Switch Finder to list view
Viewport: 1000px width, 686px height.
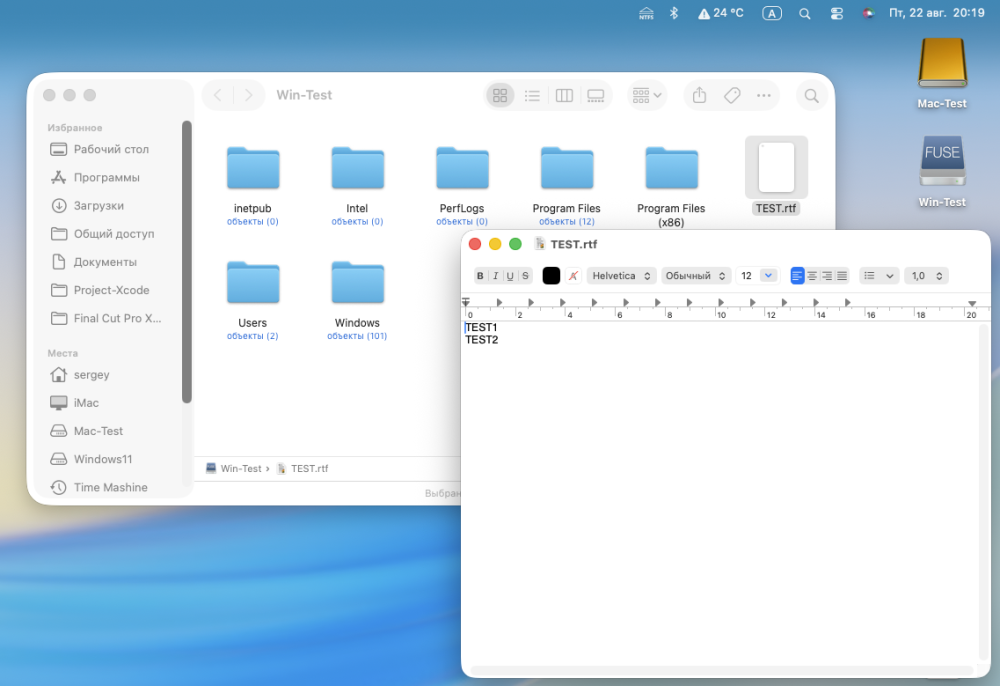coord(532,96)
